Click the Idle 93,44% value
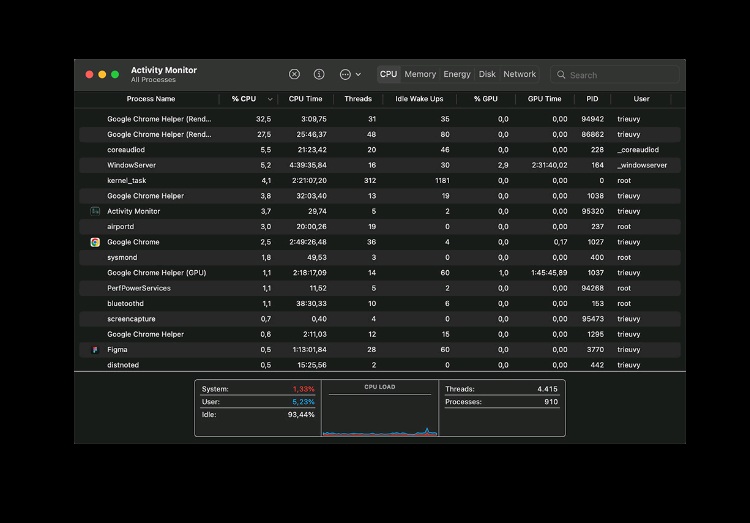Viewport: 750px width, 523px height. click(x=301, y=414)
